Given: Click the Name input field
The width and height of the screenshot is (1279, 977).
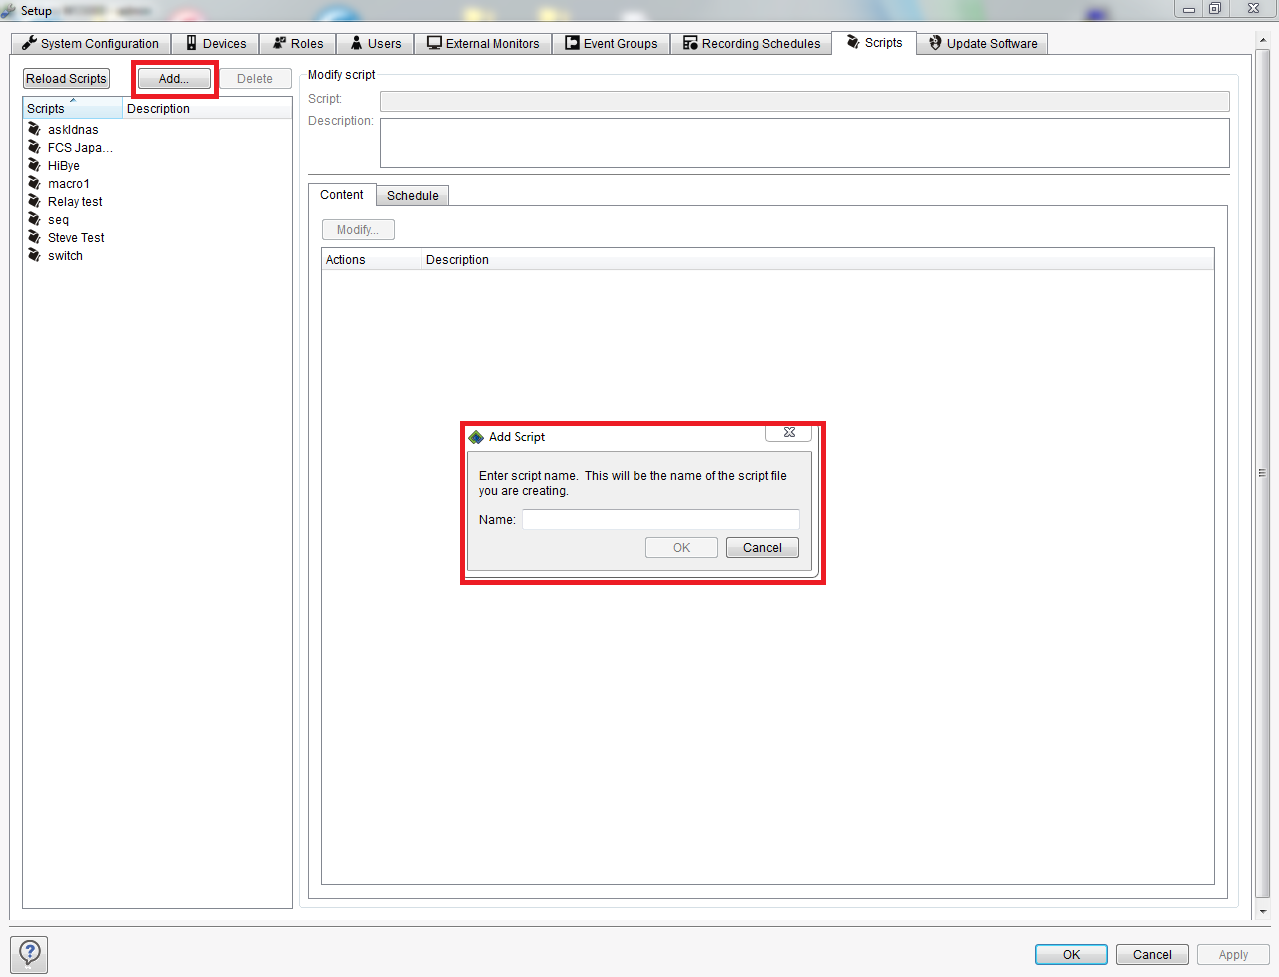Looking at the screenshot, I should pyautogui.click(x=659, y=519).
